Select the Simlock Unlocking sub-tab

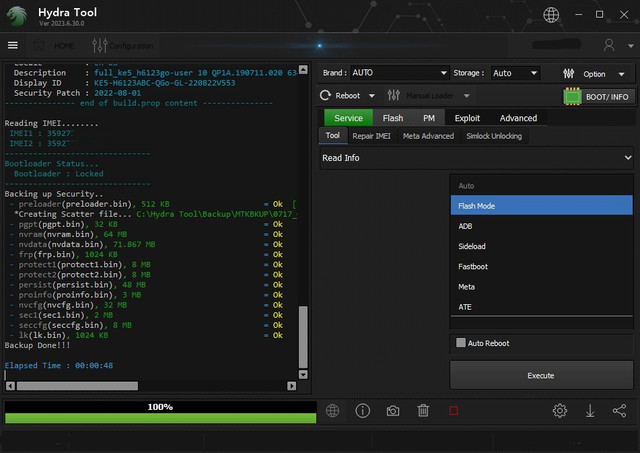[x=494, y=136]
